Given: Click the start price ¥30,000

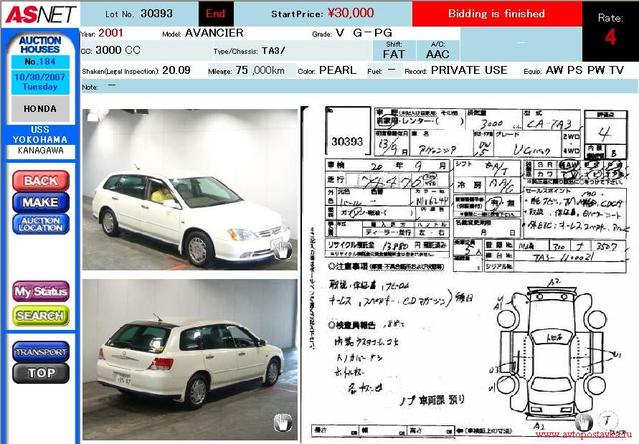Looking at the screenshot, I should click(351, 13).
